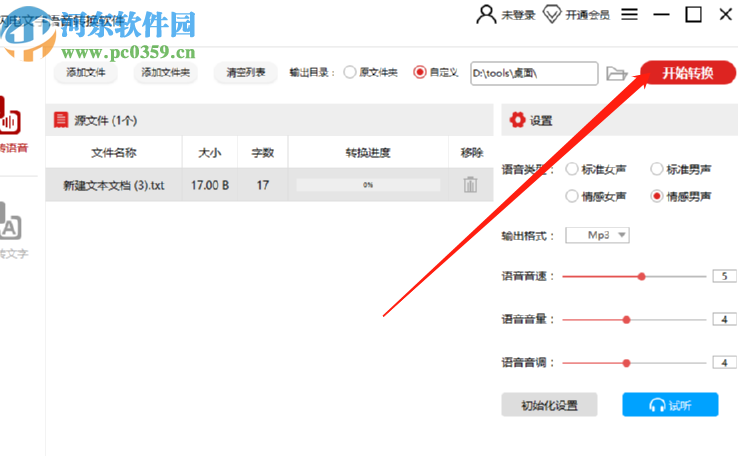Screen dimensions: 738x456
Task: Open the 未登录 login link
Action: (x=518, y=15)
